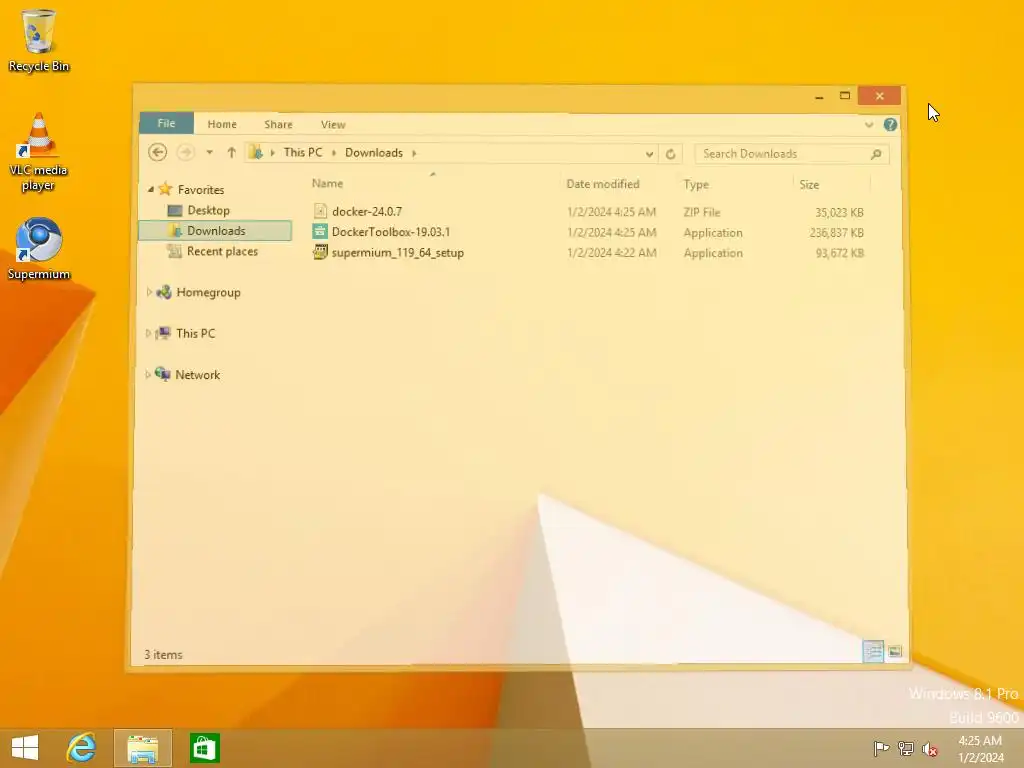
Task: Go up one folder level arrow
Action: coord(231,153)
